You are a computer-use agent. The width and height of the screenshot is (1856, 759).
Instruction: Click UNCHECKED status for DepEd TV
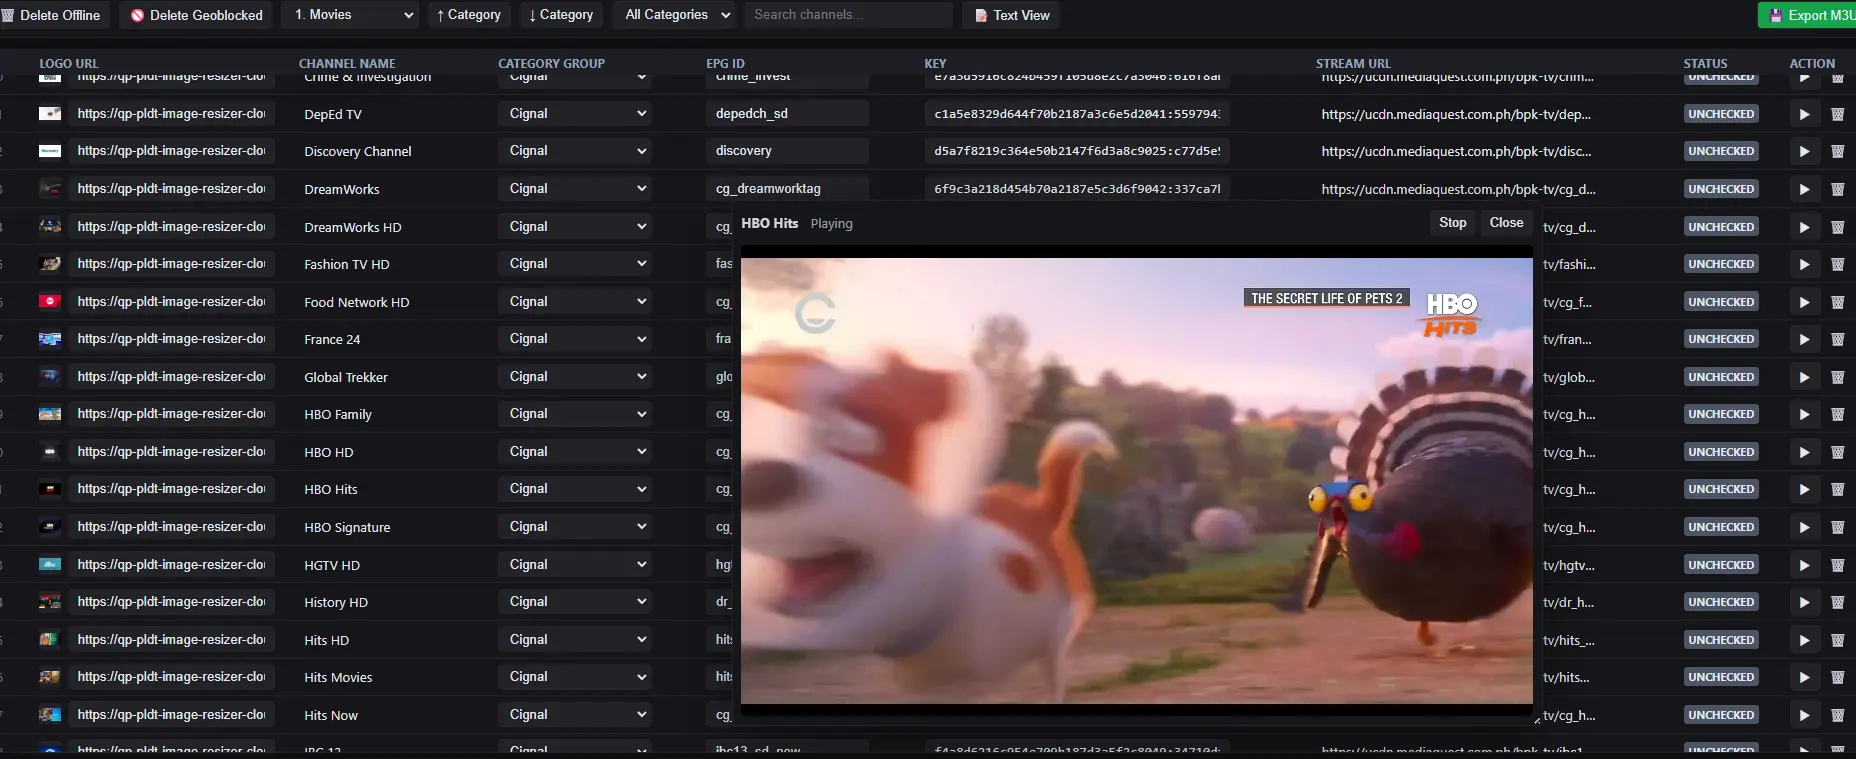click(1721, 114)
